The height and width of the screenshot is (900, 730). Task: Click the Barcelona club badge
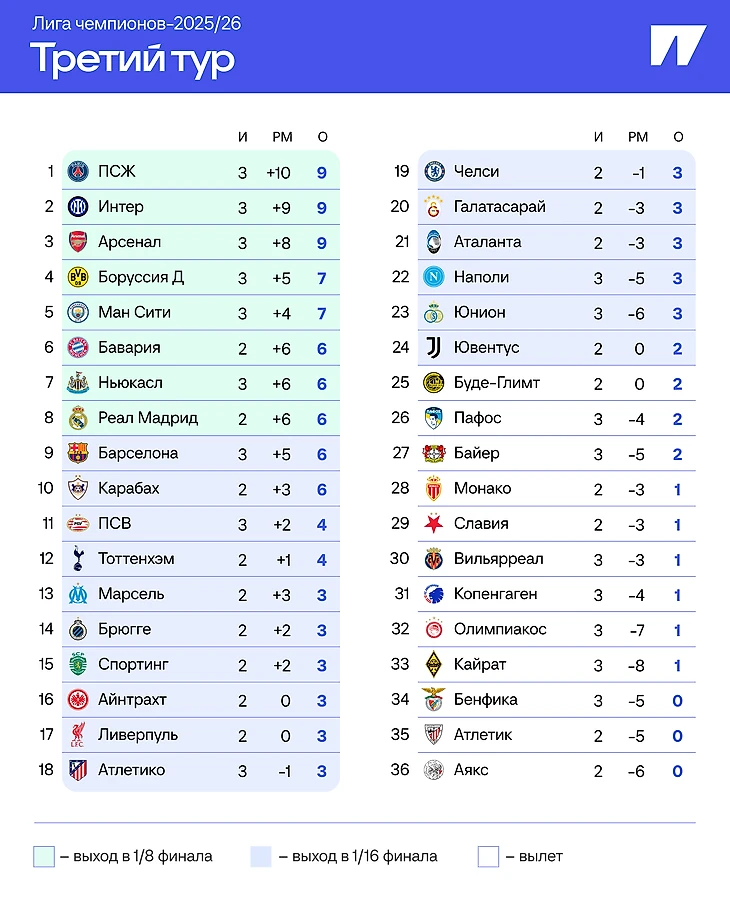tap(78, 453)
